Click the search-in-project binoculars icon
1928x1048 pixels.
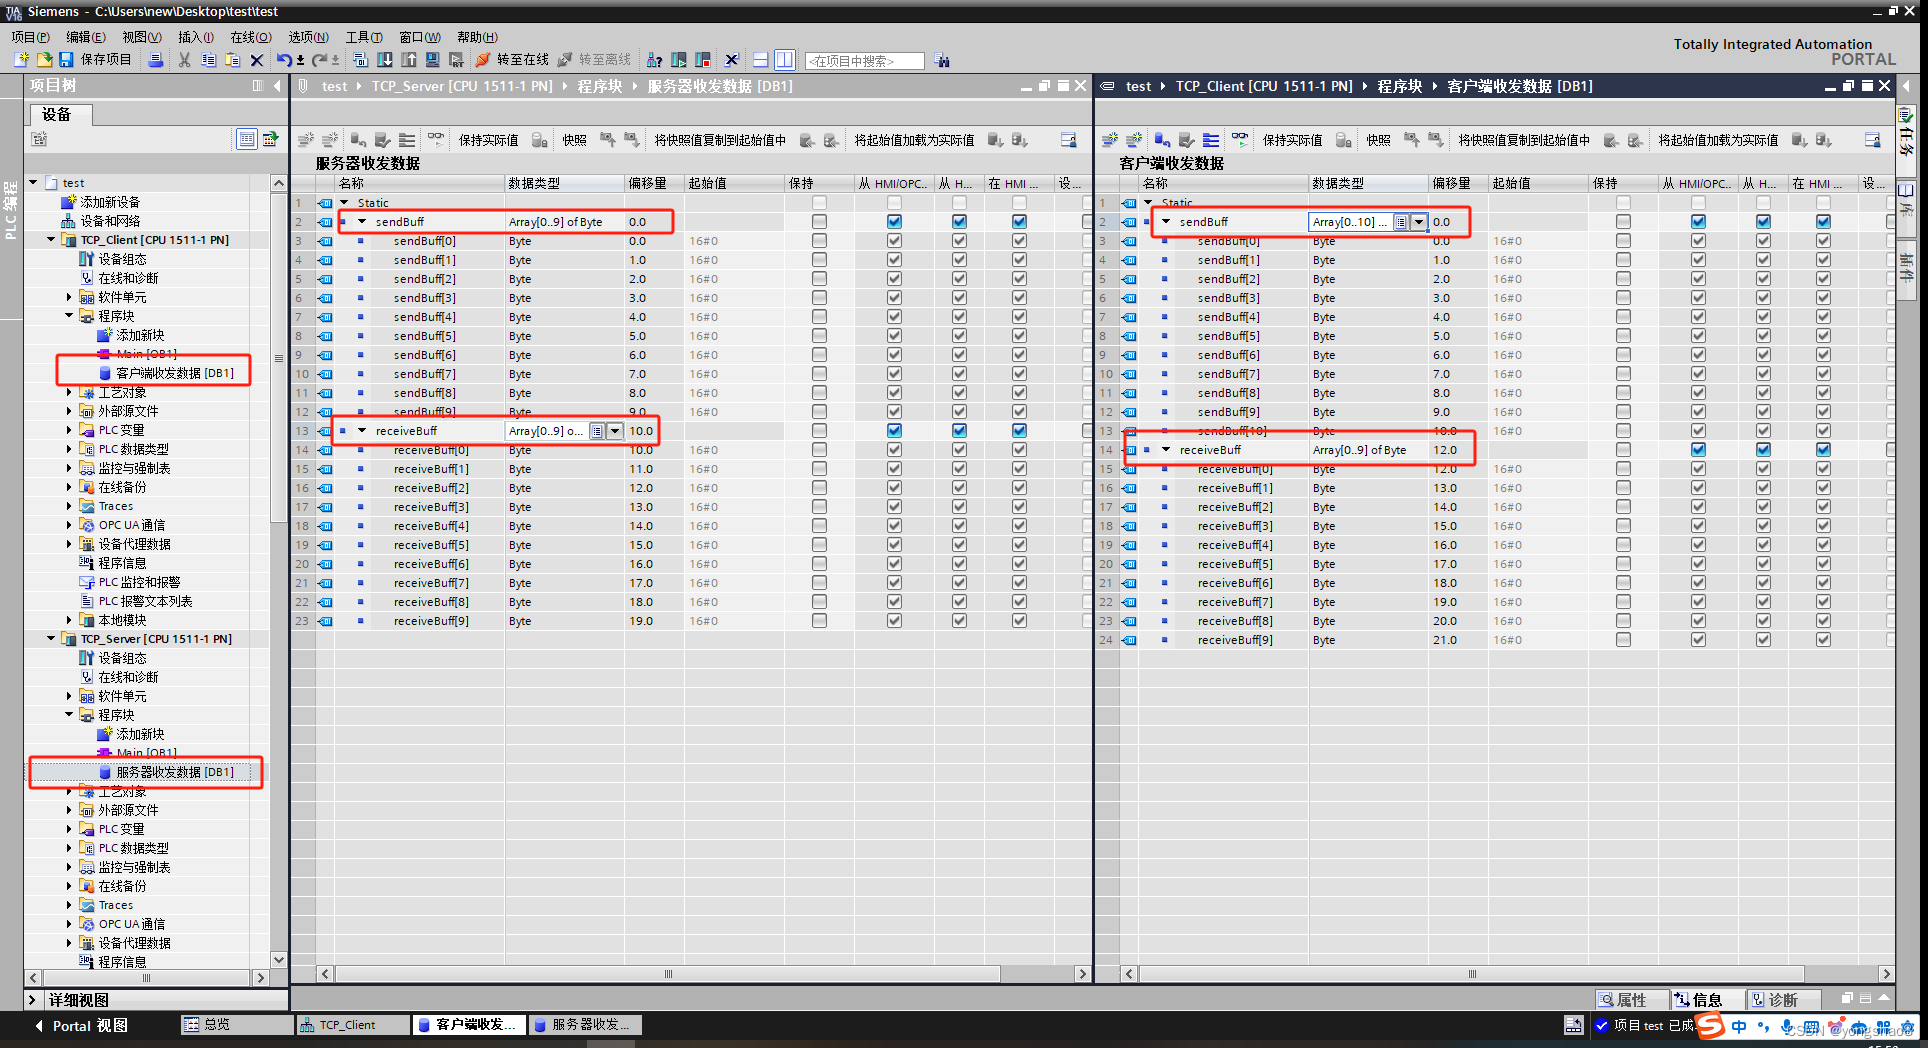click(942, 61)
